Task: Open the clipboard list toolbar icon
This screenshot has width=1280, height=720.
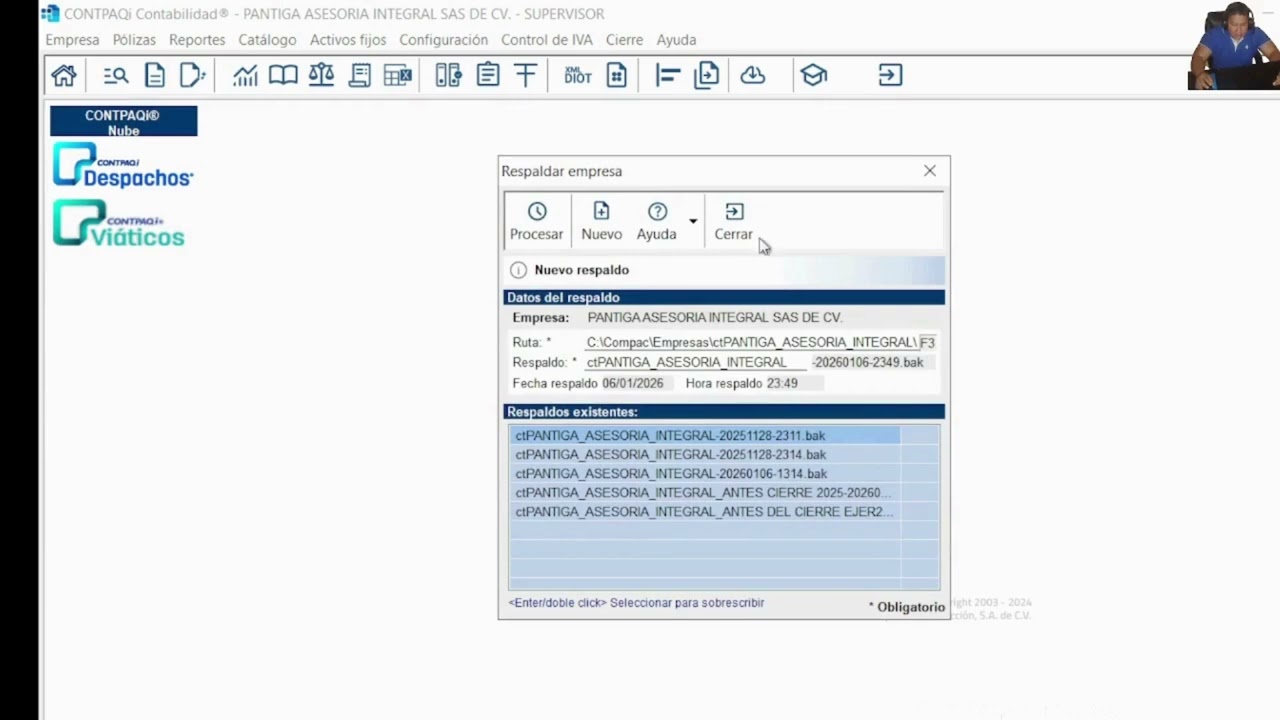Action: [x=488, y=76]
